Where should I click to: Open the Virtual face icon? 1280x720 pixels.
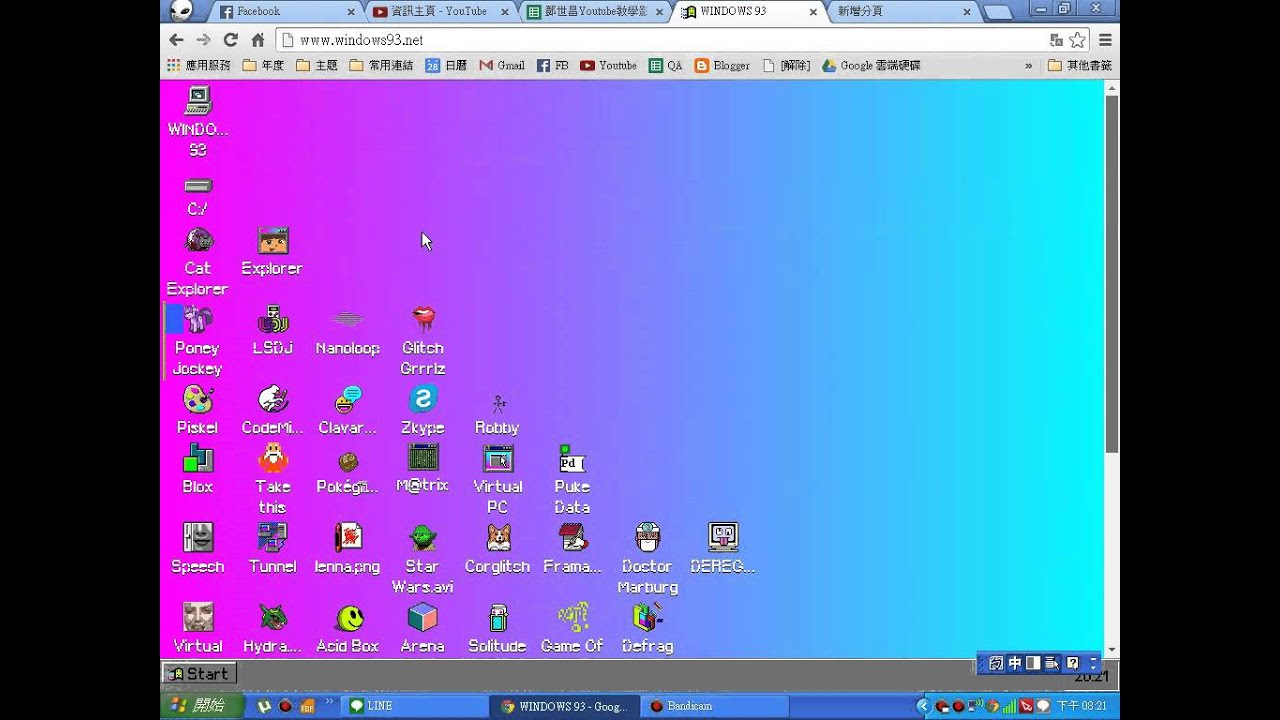pos(198,618)
